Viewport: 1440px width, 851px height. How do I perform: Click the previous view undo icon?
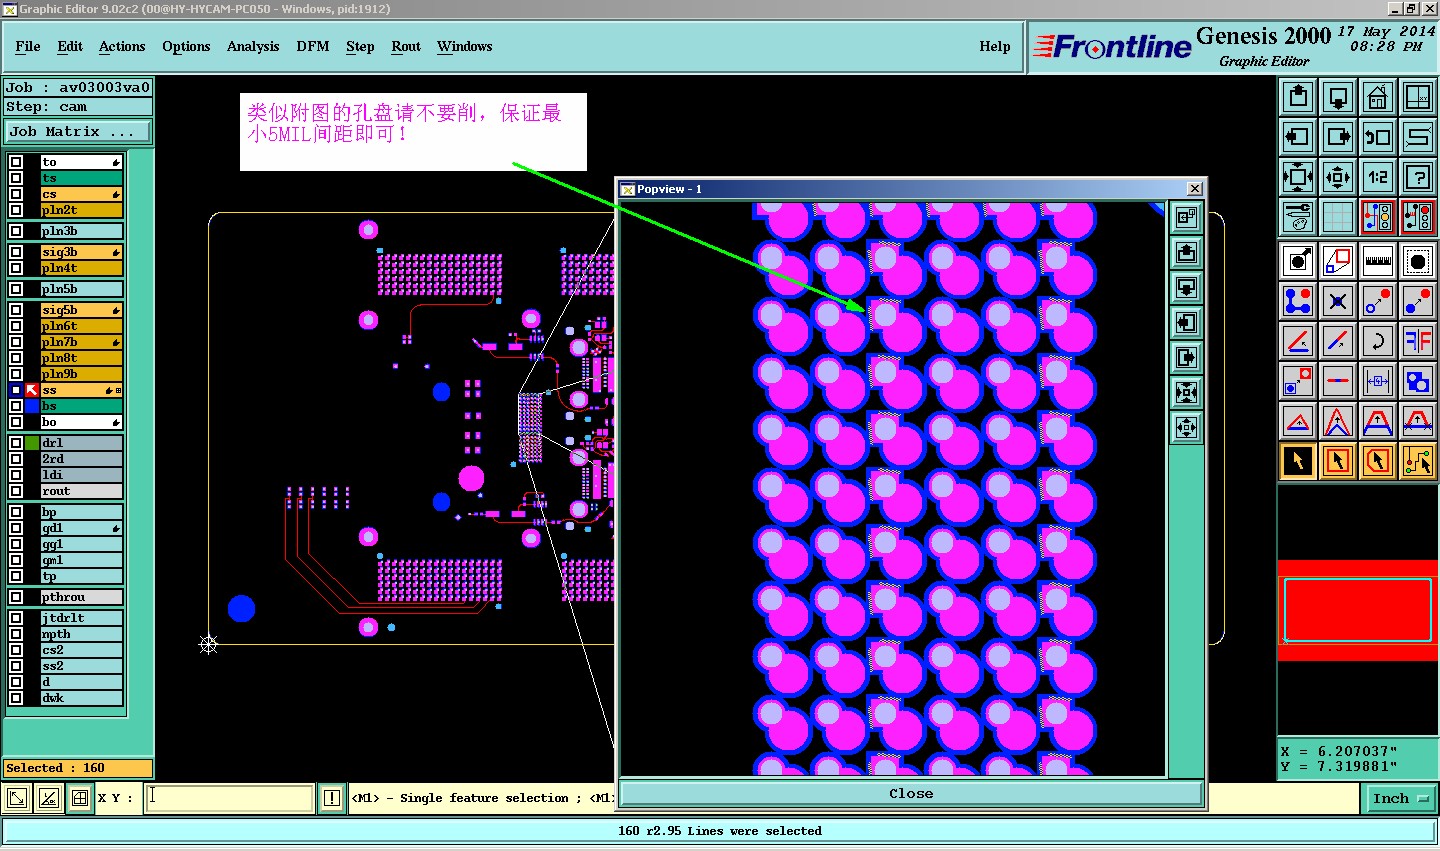pyautogui.click(x=1378, y=137)
